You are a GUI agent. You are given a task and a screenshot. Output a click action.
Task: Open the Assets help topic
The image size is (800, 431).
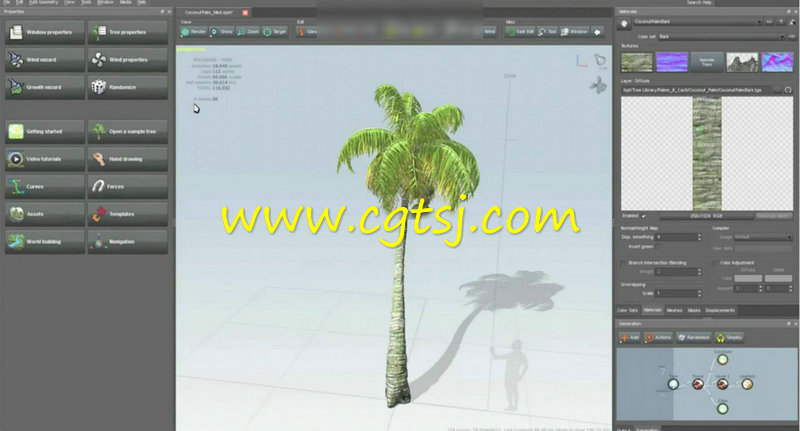pyautogui.click(x=45, y=214)
